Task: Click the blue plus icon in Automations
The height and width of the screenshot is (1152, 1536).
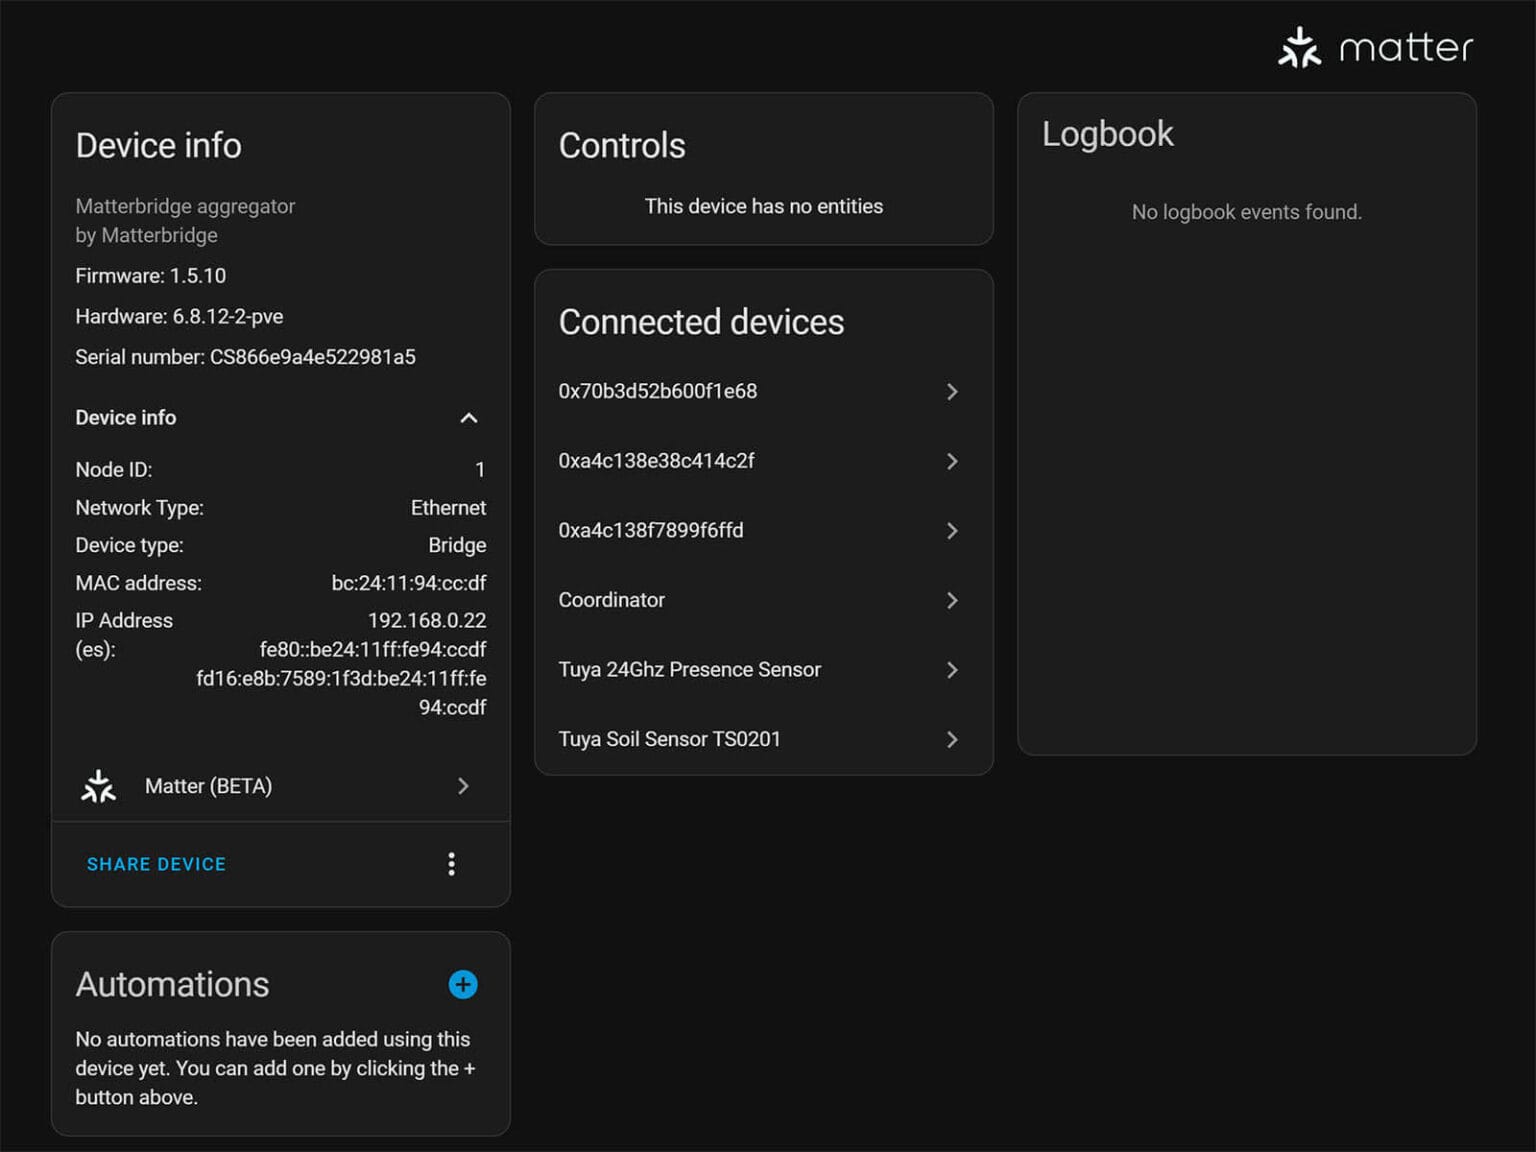Action: coord(463,984)
